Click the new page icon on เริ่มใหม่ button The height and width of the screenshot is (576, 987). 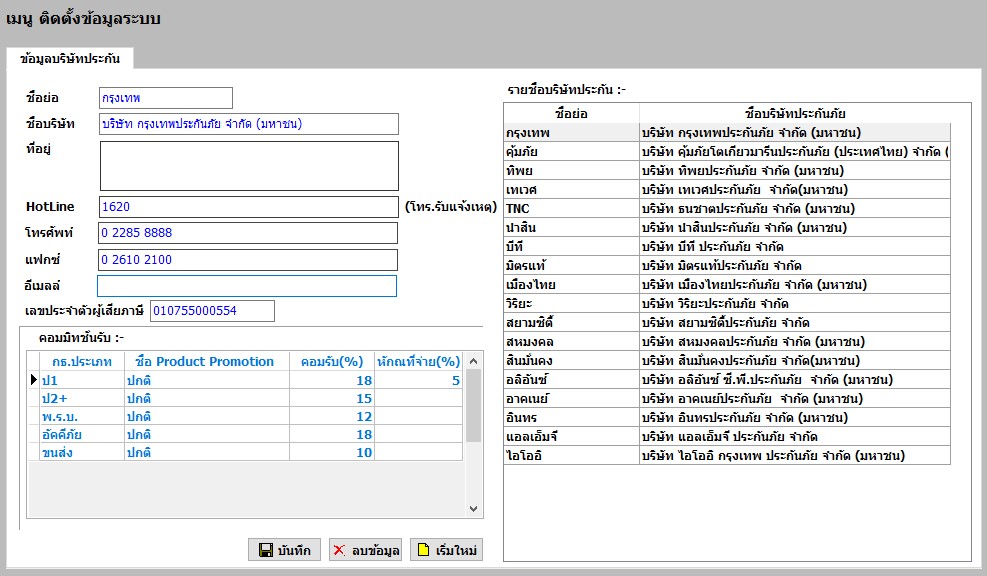(424, 550)
